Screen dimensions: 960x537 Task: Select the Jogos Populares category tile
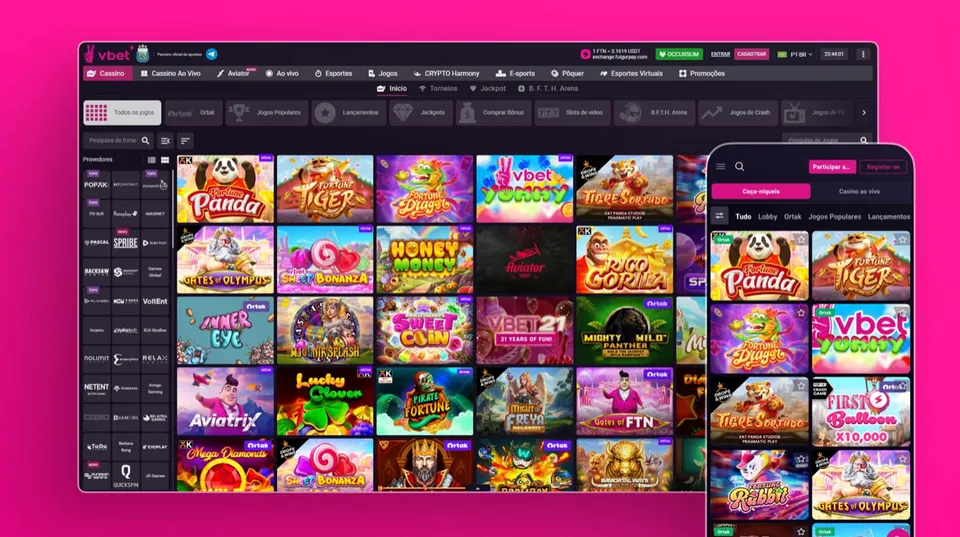(267, 113)
